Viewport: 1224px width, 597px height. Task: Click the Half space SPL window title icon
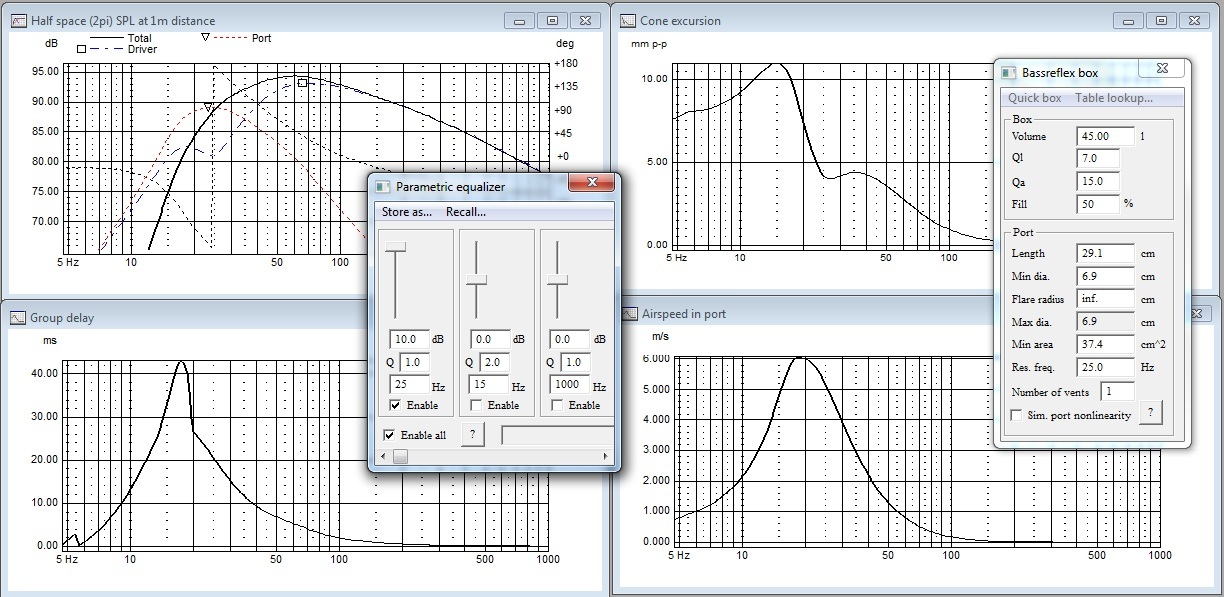pyautogui.click(x=18, y=20)
